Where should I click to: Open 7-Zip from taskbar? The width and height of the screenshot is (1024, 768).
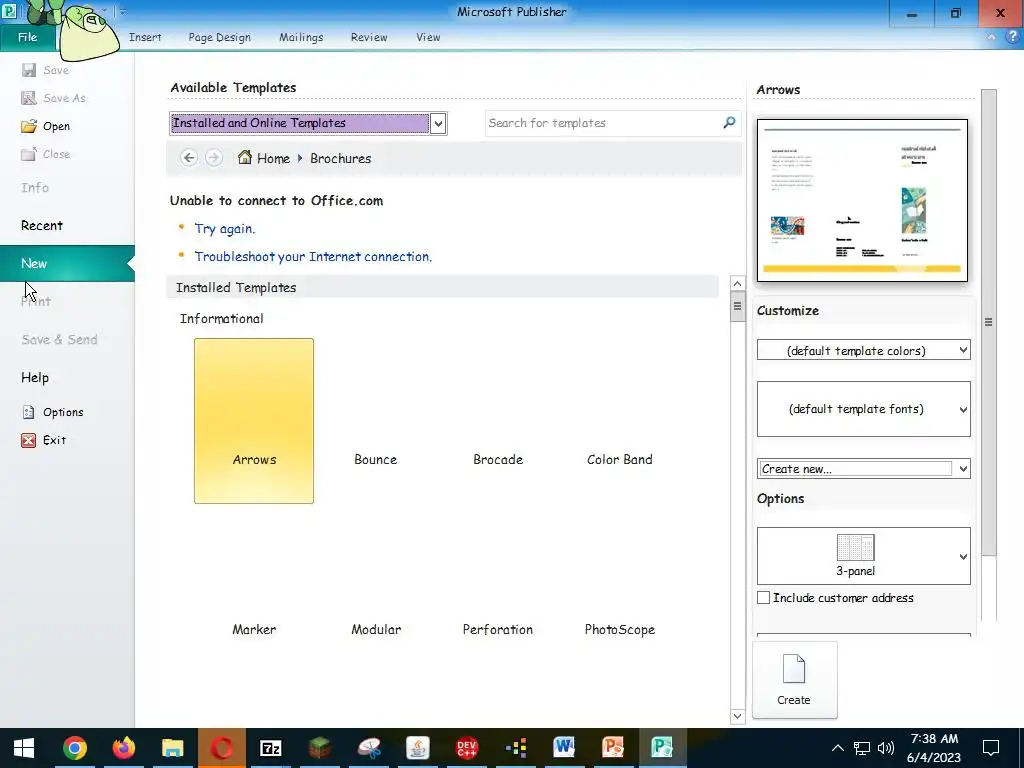(270, 748)
